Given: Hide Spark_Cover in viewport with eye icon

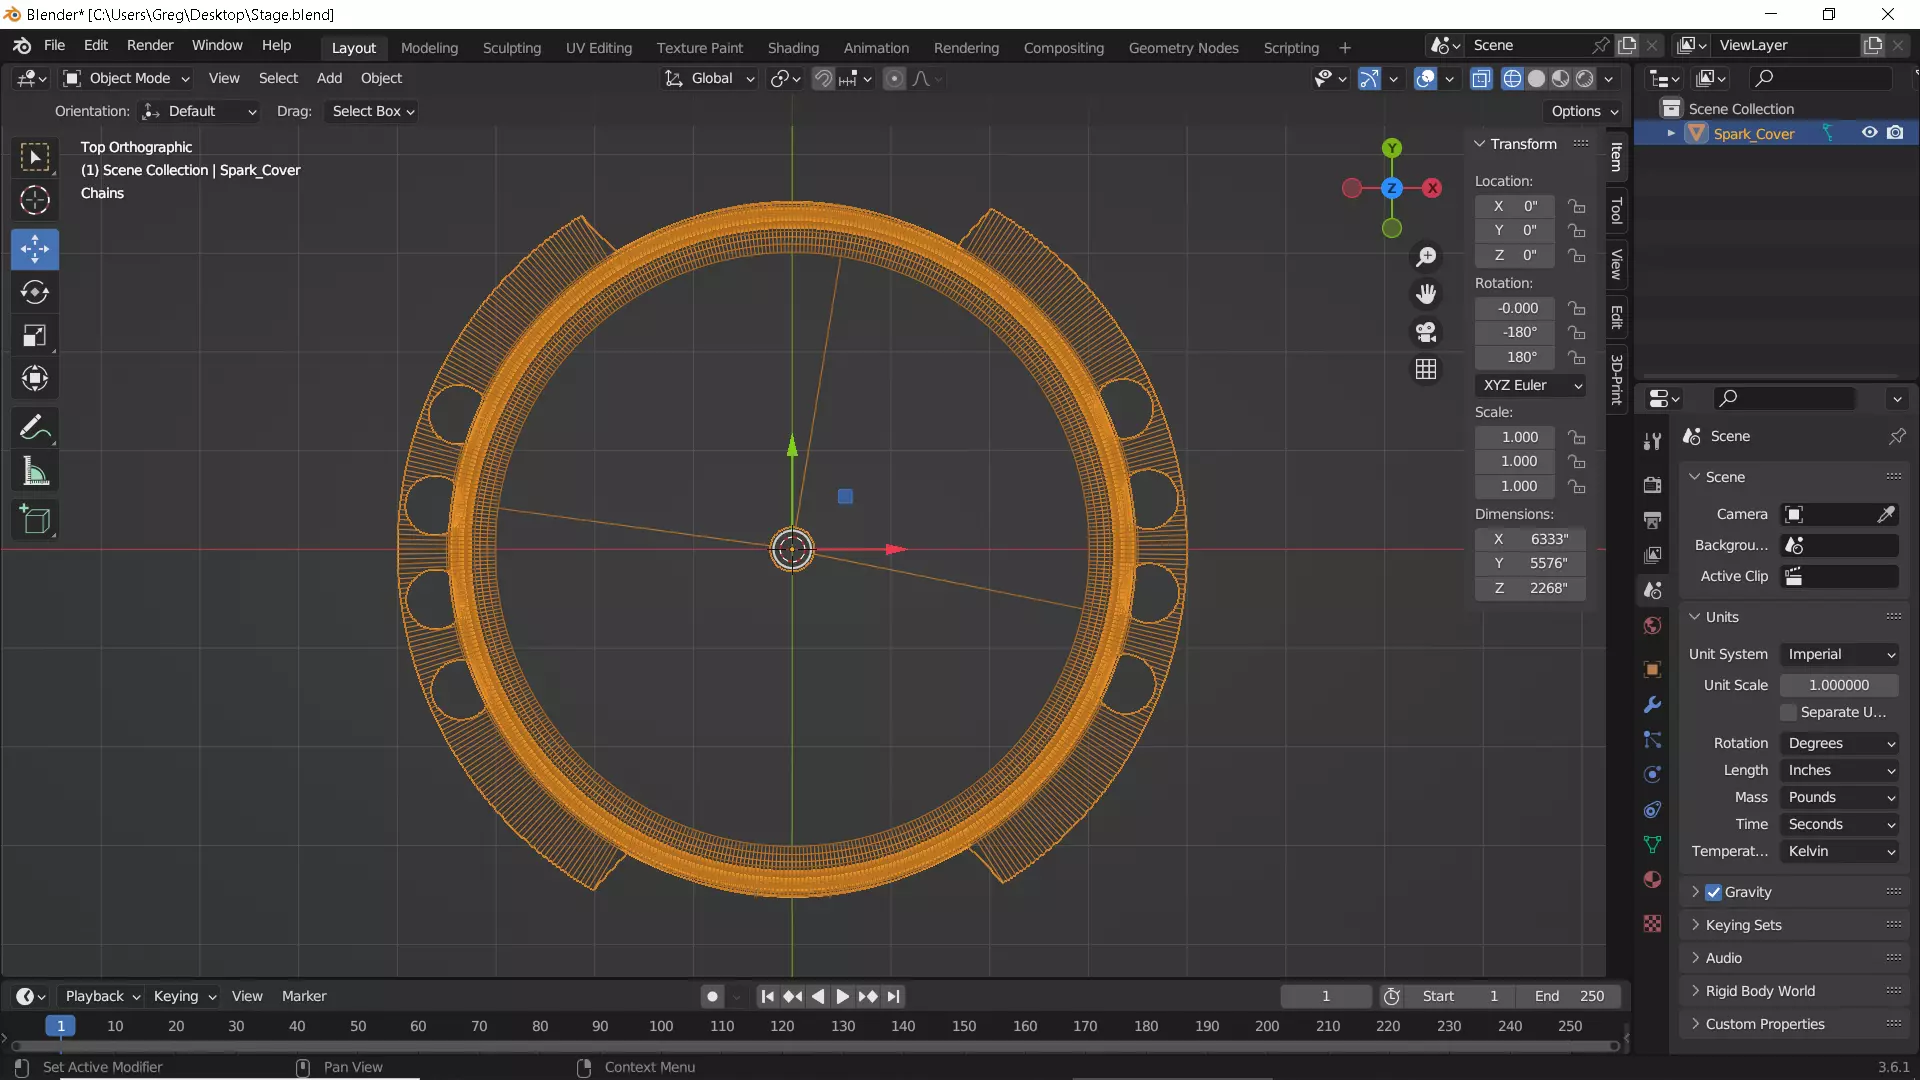Looking at the screenshot, I should click(1869, 133).
